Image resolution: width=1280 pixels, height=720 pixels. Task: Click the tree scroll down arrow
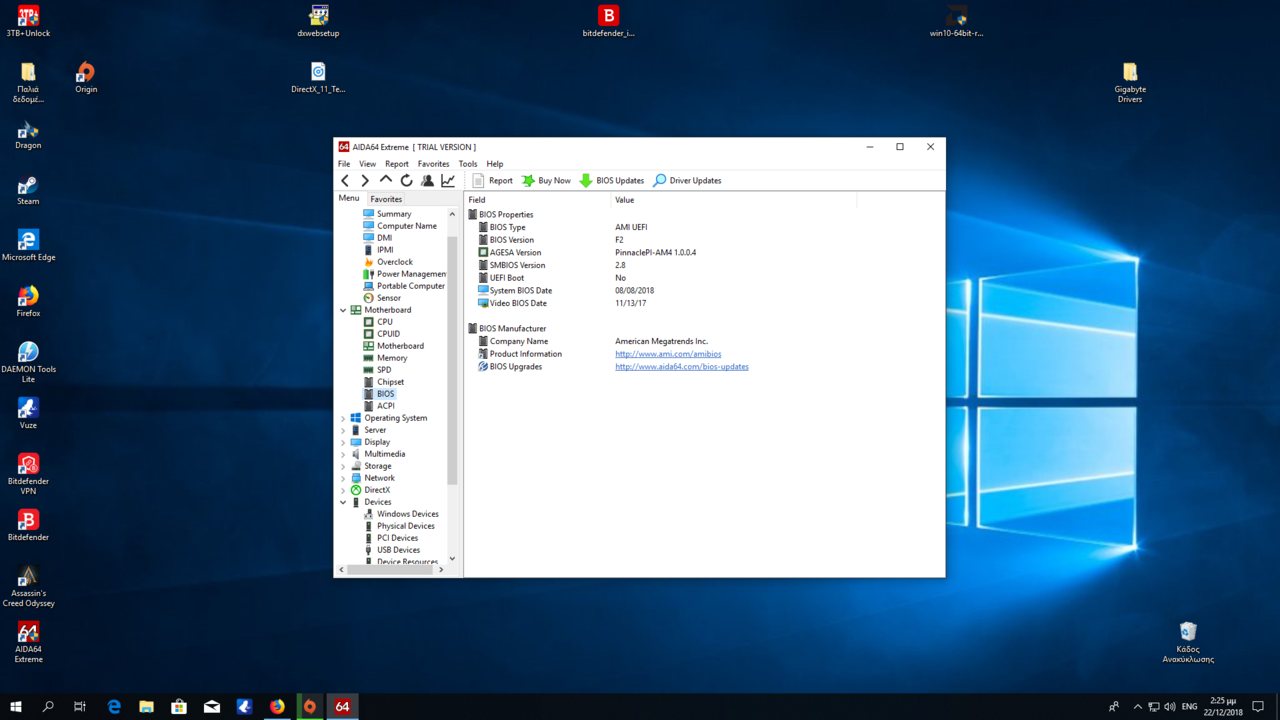pos(452,559)
